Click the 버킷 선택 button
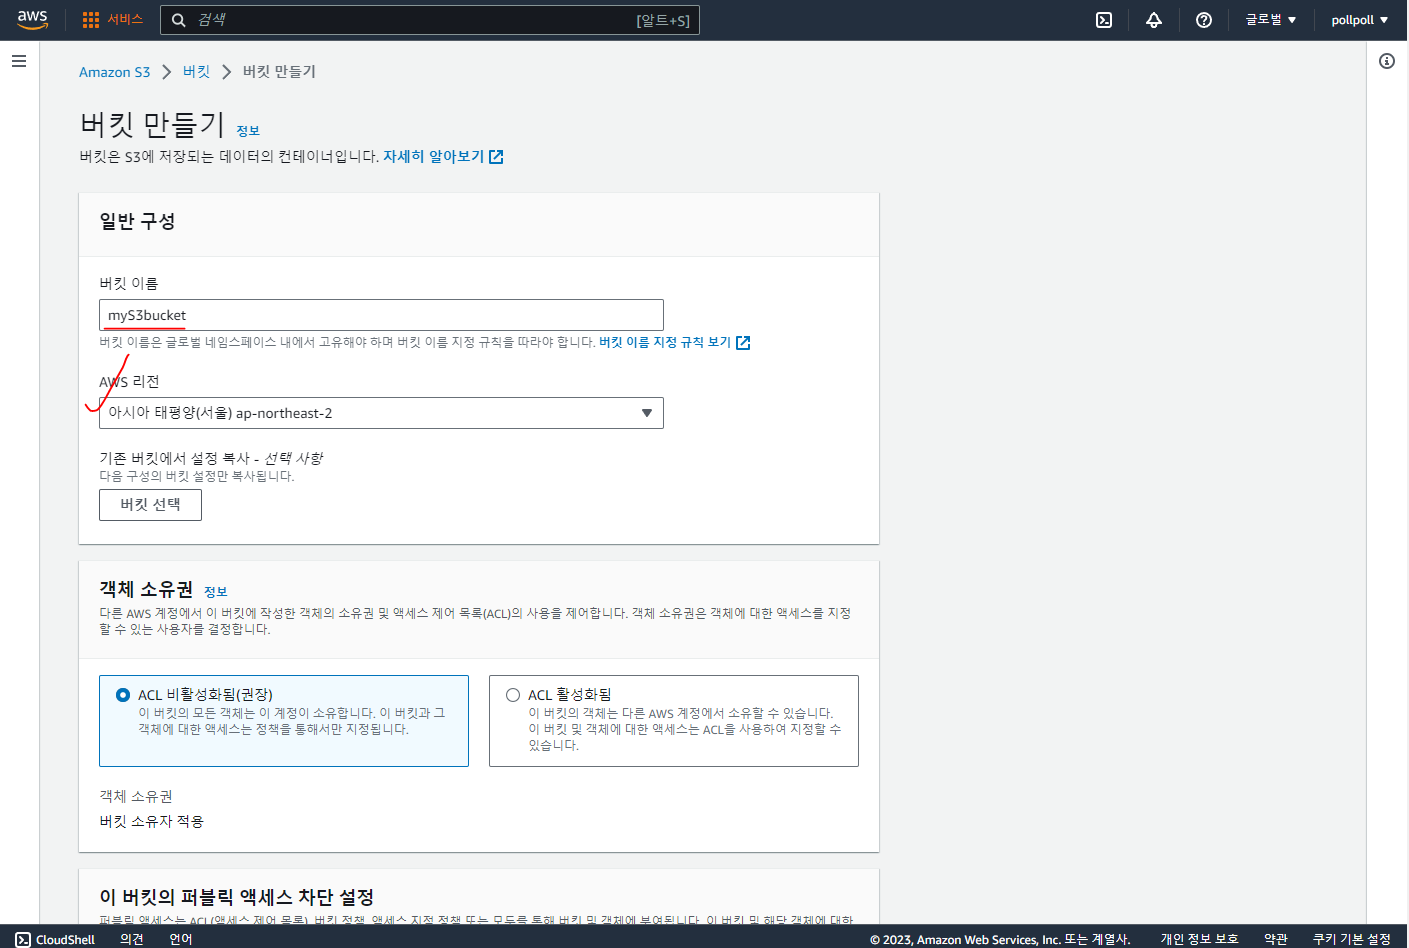Viewport: 1409px width, 948px height. [150, 505]
